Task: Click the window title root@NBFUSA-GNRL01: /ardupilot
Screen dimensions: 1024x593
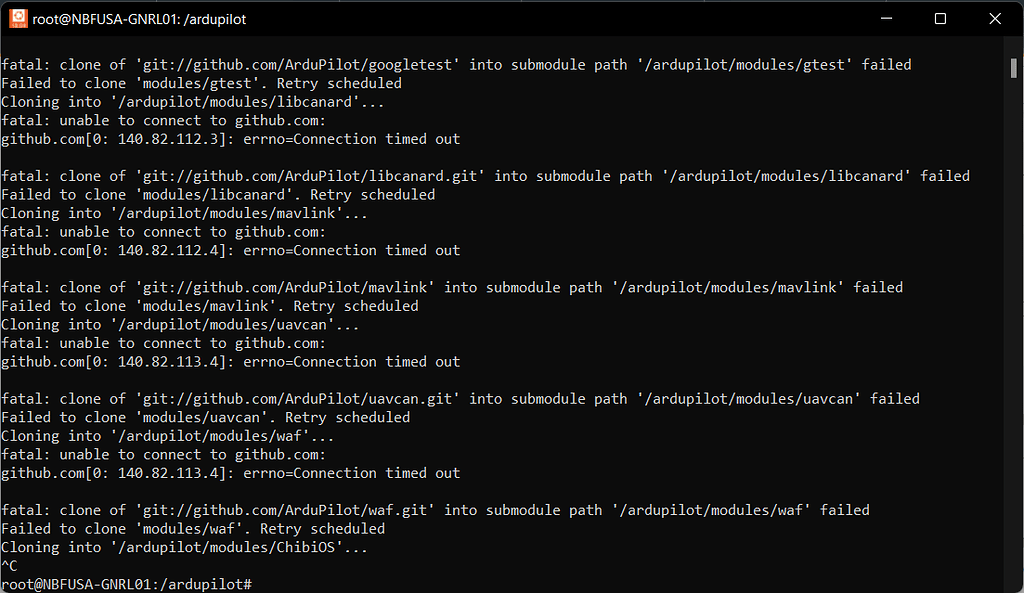Action: pyautogui.click(x=139, y=20)
